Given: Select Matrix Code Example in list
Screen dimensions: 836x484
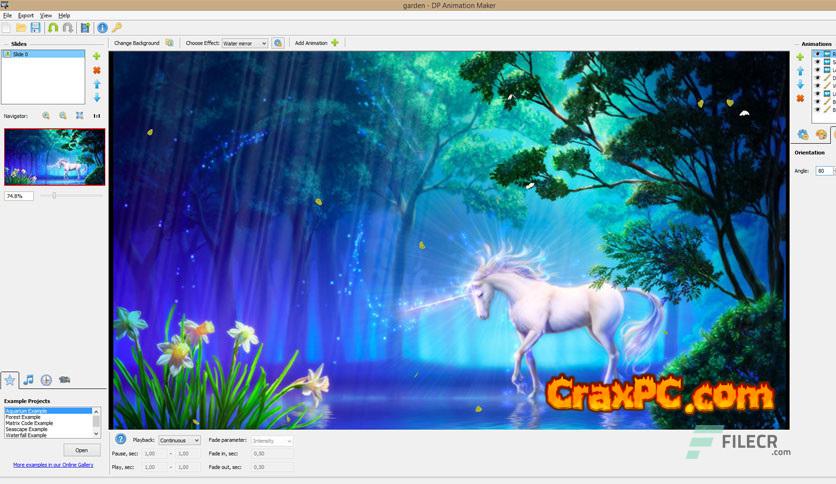Looking at the screenshot, I should tap(29, 423).
